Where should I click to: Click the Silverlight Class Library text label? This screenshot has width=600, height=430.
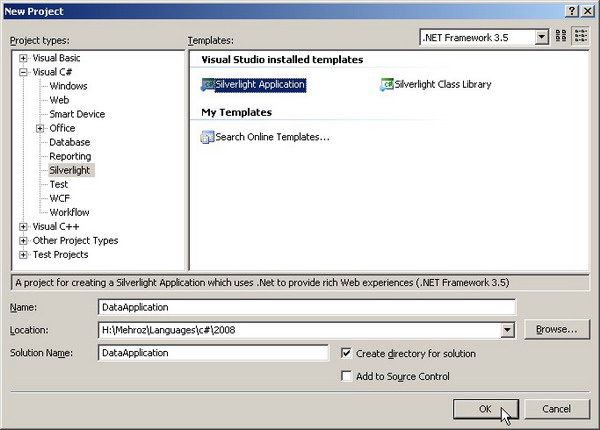pos(443,85)
